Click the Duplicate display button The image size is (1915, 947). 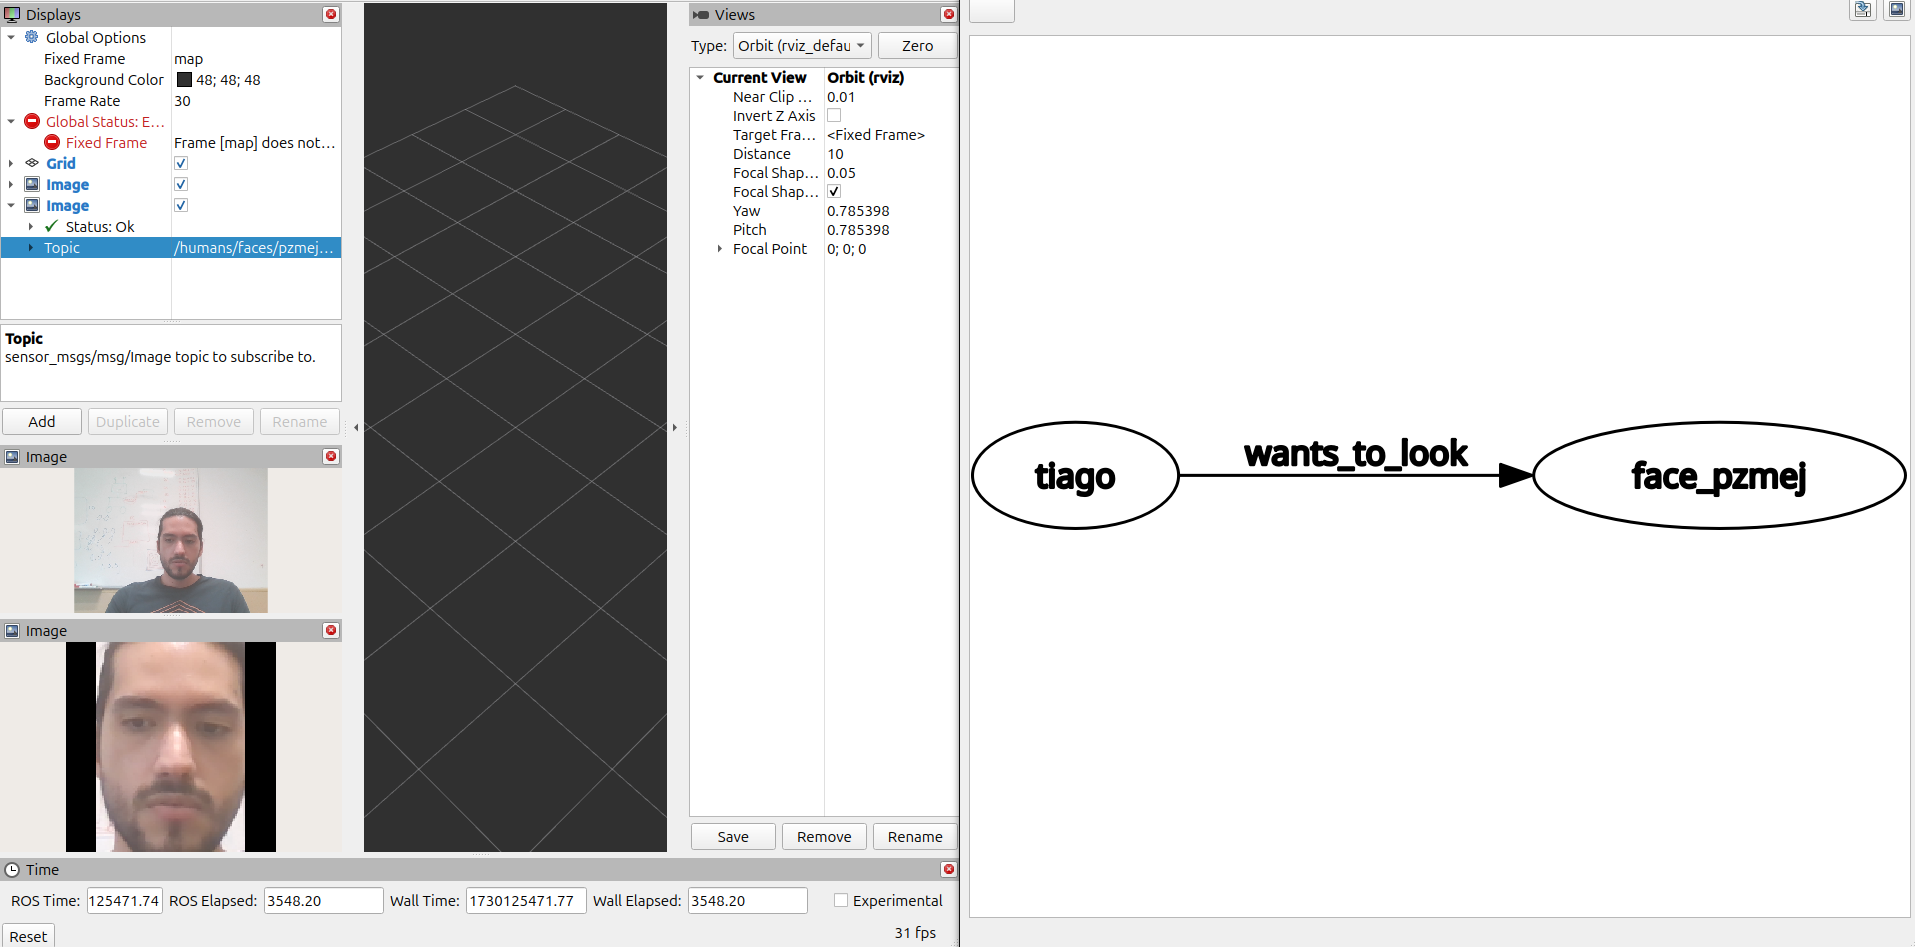click(x=128, y=421)
